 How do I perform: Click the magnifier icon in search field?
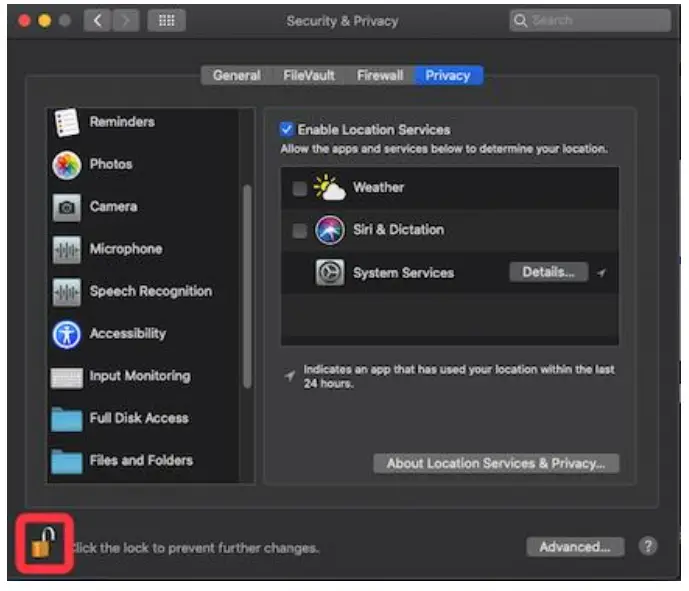[x=520, y=20]
